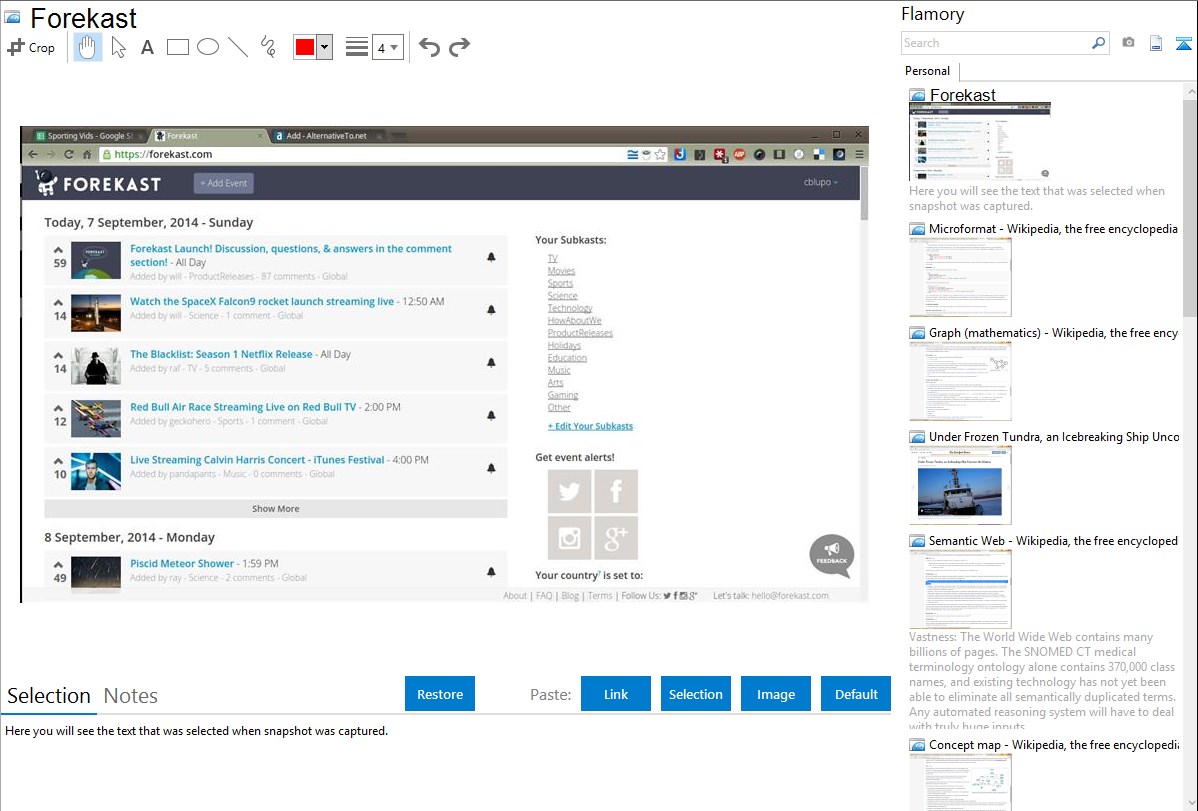Switch to the Notes tab
The image size is (1198, 811).
point(131,696)
